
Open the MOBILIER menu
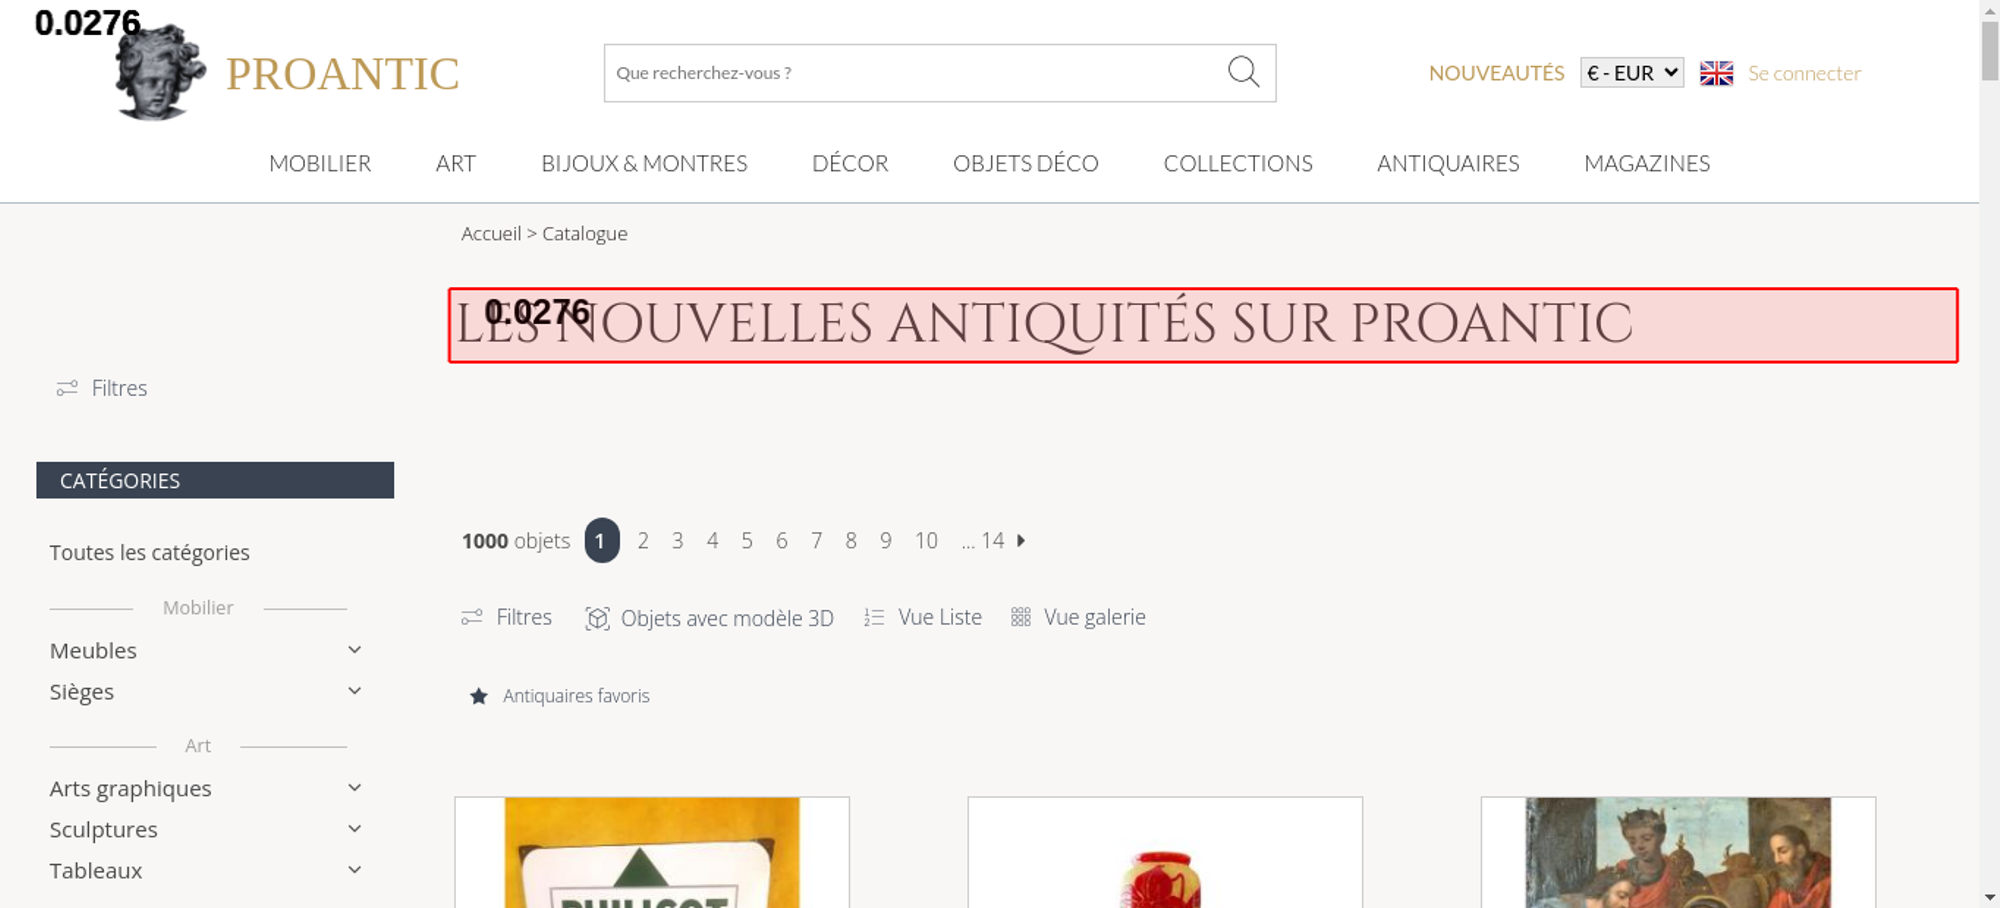pos(320,163)
